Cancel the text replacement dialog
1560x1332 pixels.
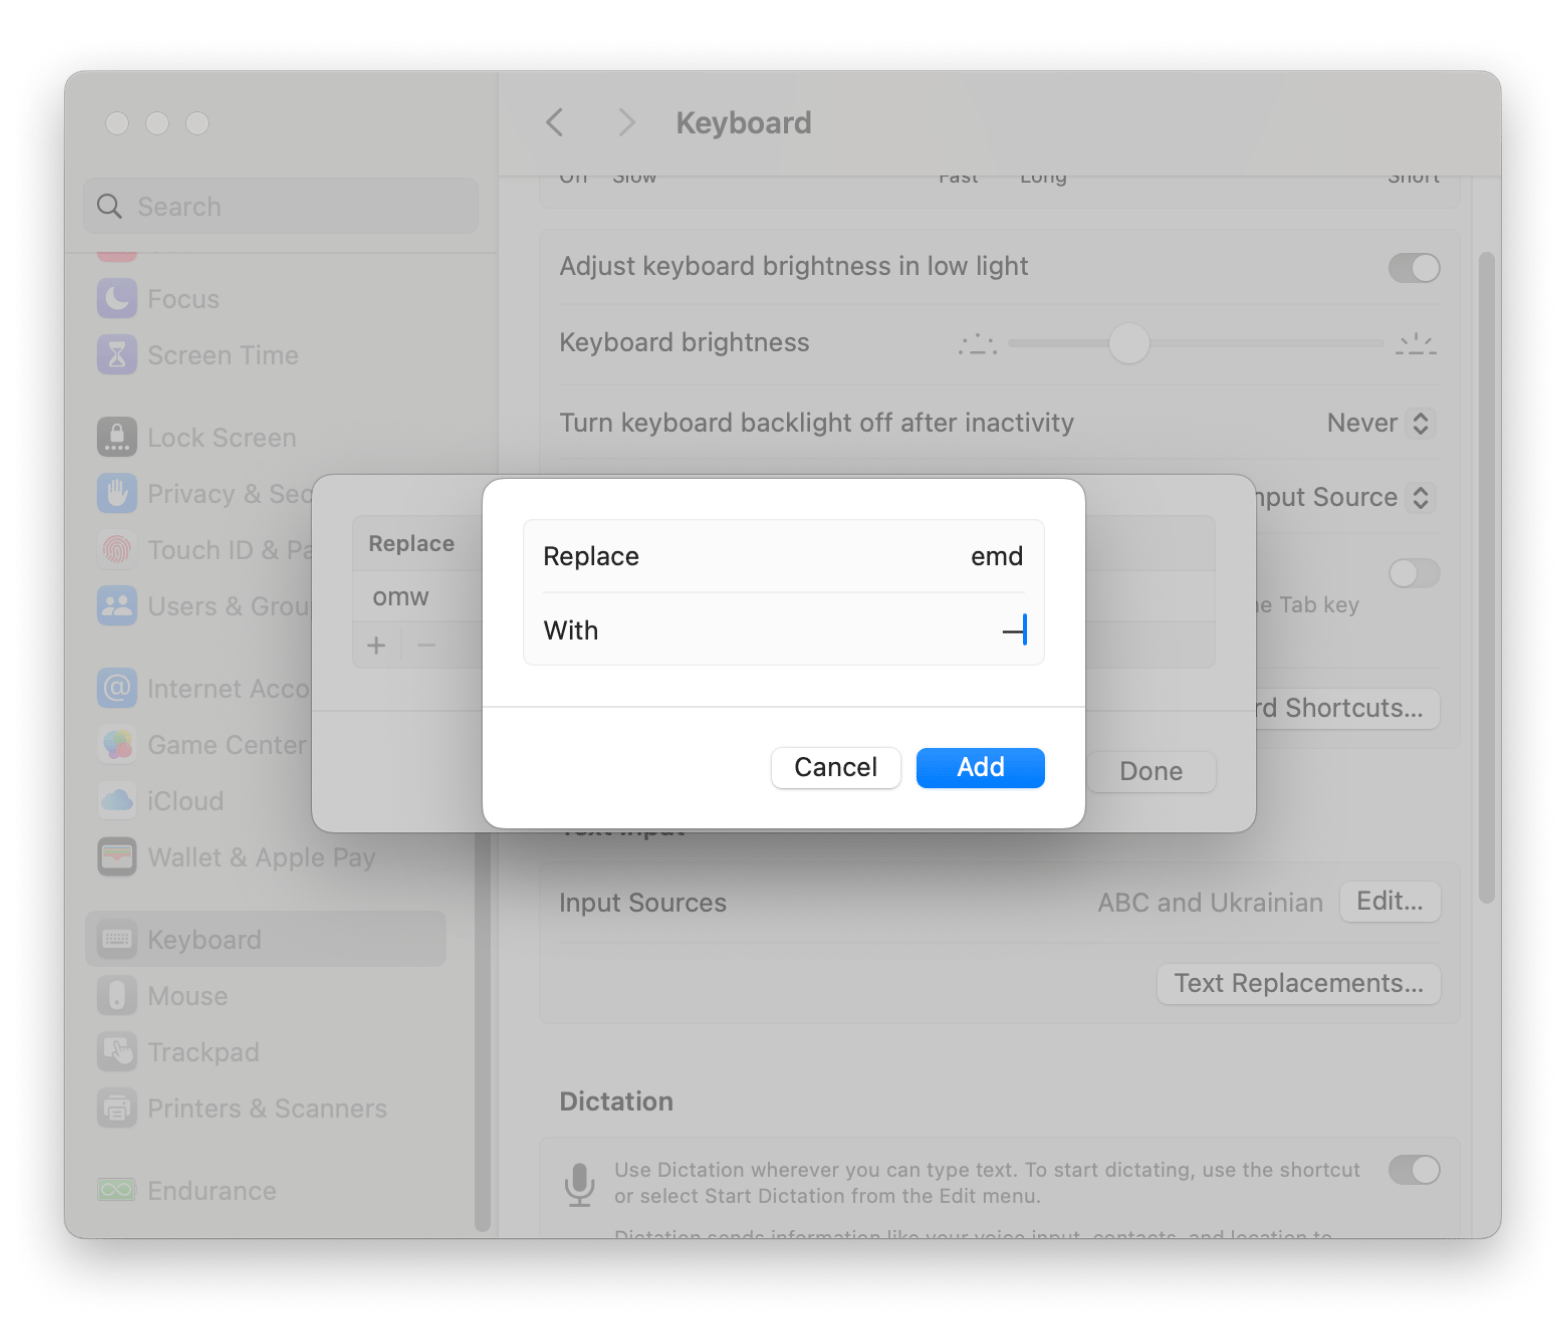[835, 767]
